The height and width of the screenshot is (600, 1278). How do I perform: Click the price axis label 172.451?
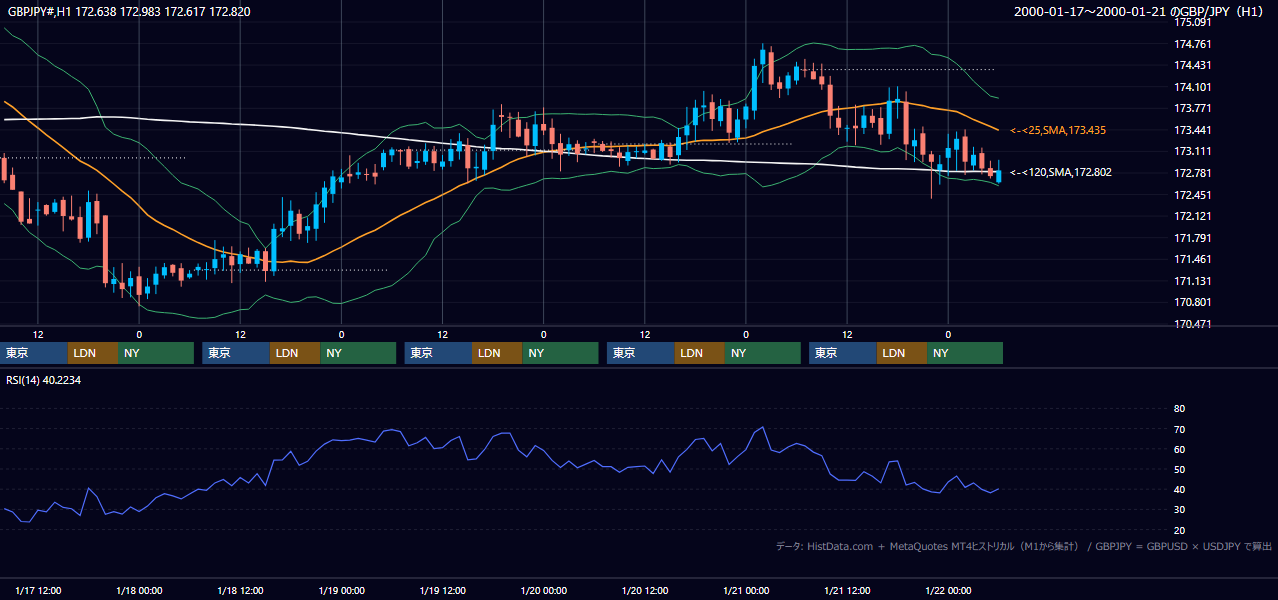coord(1193,195)
